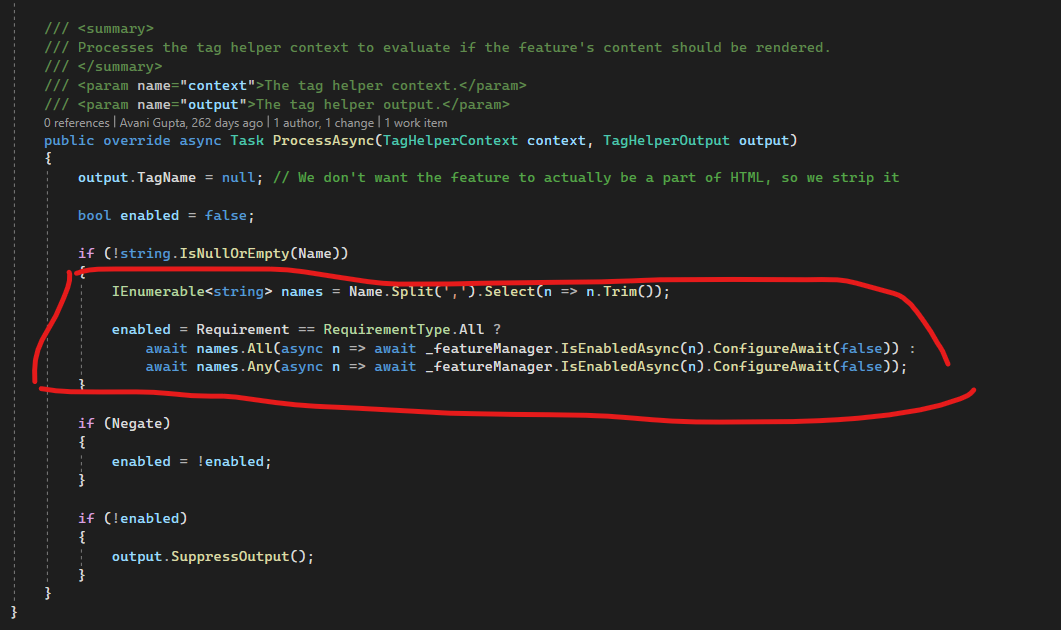Screen dimensions: 1061x630
Task: Click the closing brace of ProcessAsync
Action: [48, 592]
